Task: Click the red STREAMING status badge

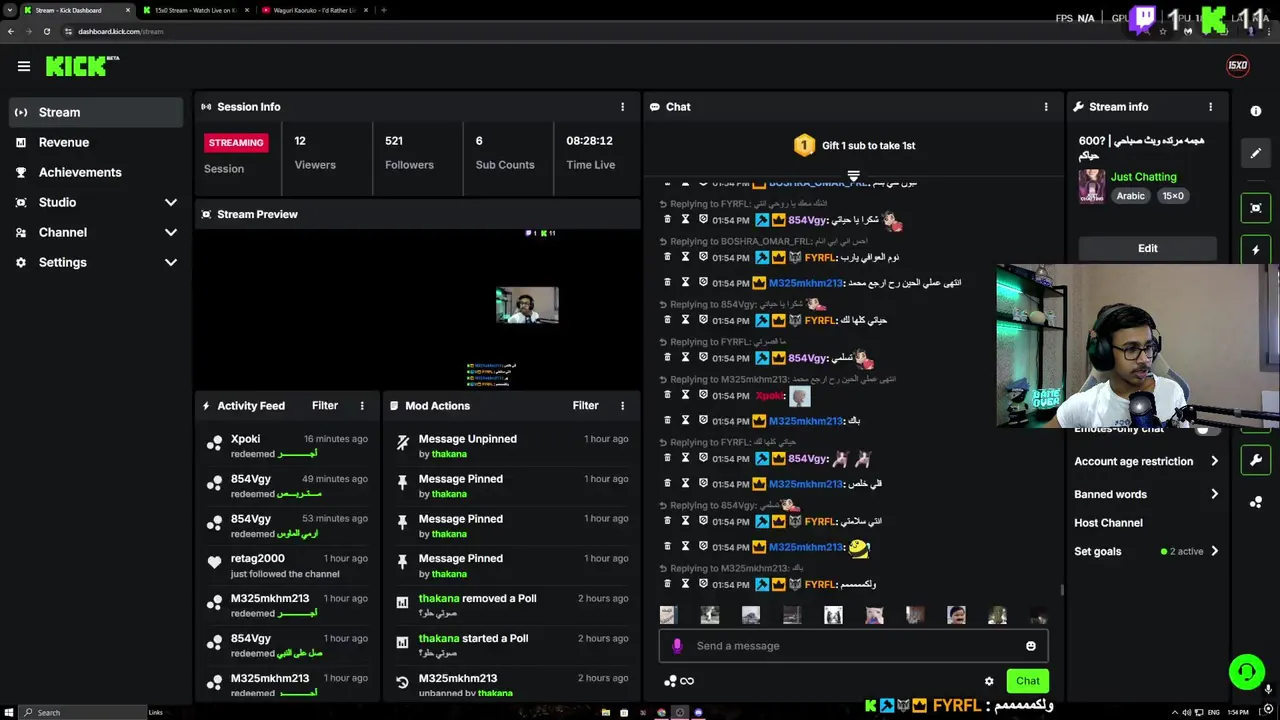Action: click(236, 143)
